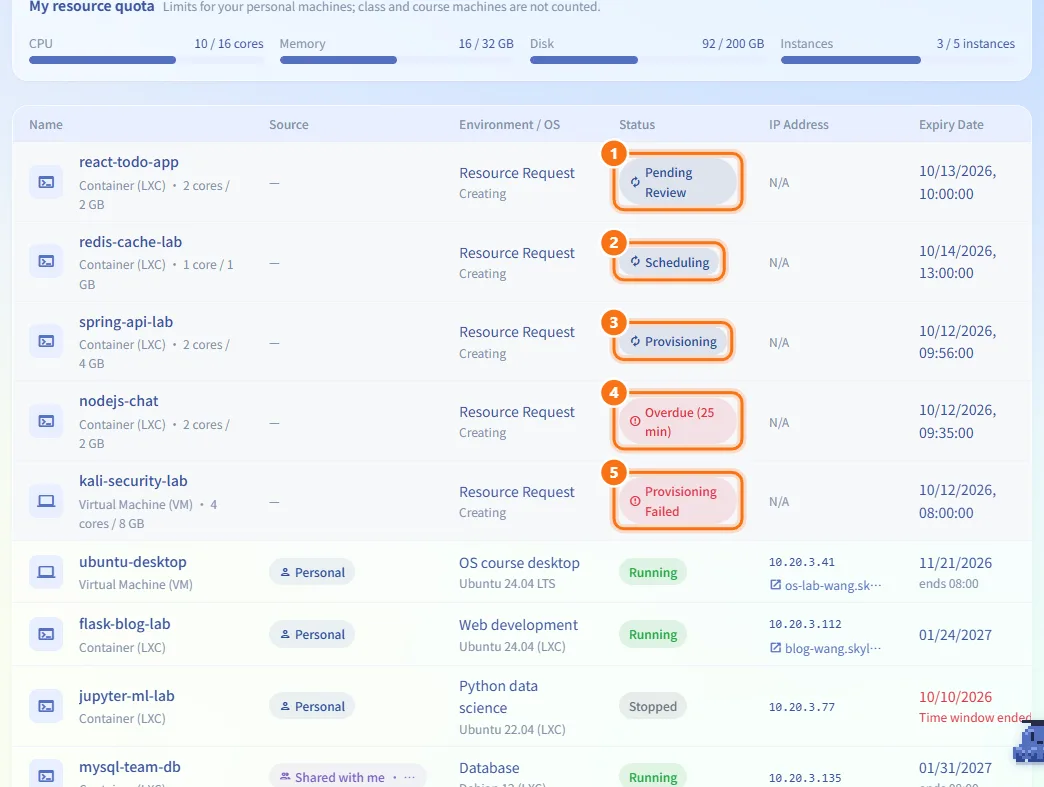Click the IP Address column header
Image resolution: width=1044 pixels, height=787 pixels.
798,125
